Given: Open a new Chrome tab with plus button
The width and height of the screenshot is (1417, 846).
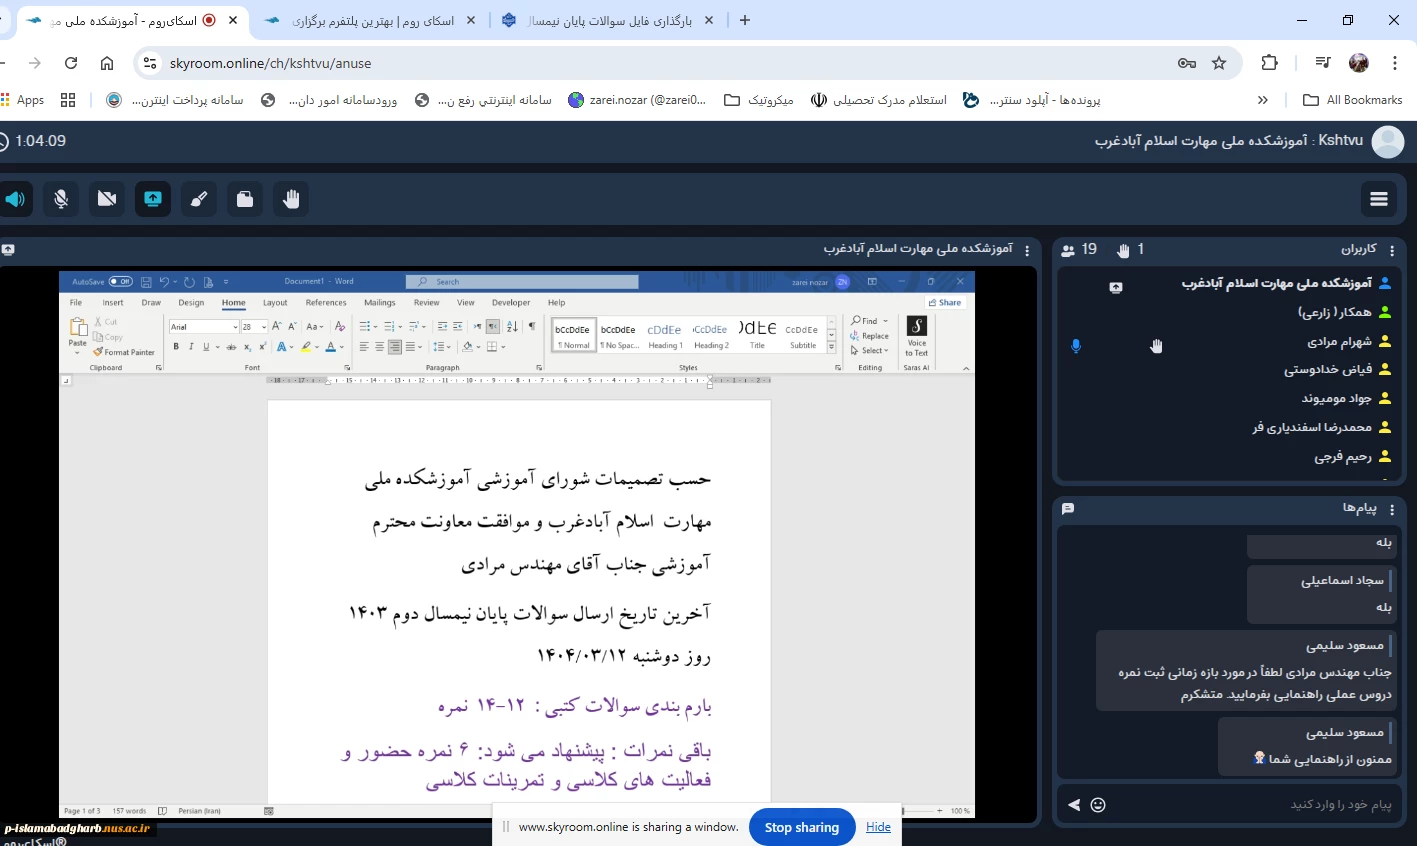Looking at the screenshot, I should pyautogui.click(x=744, y=20).
